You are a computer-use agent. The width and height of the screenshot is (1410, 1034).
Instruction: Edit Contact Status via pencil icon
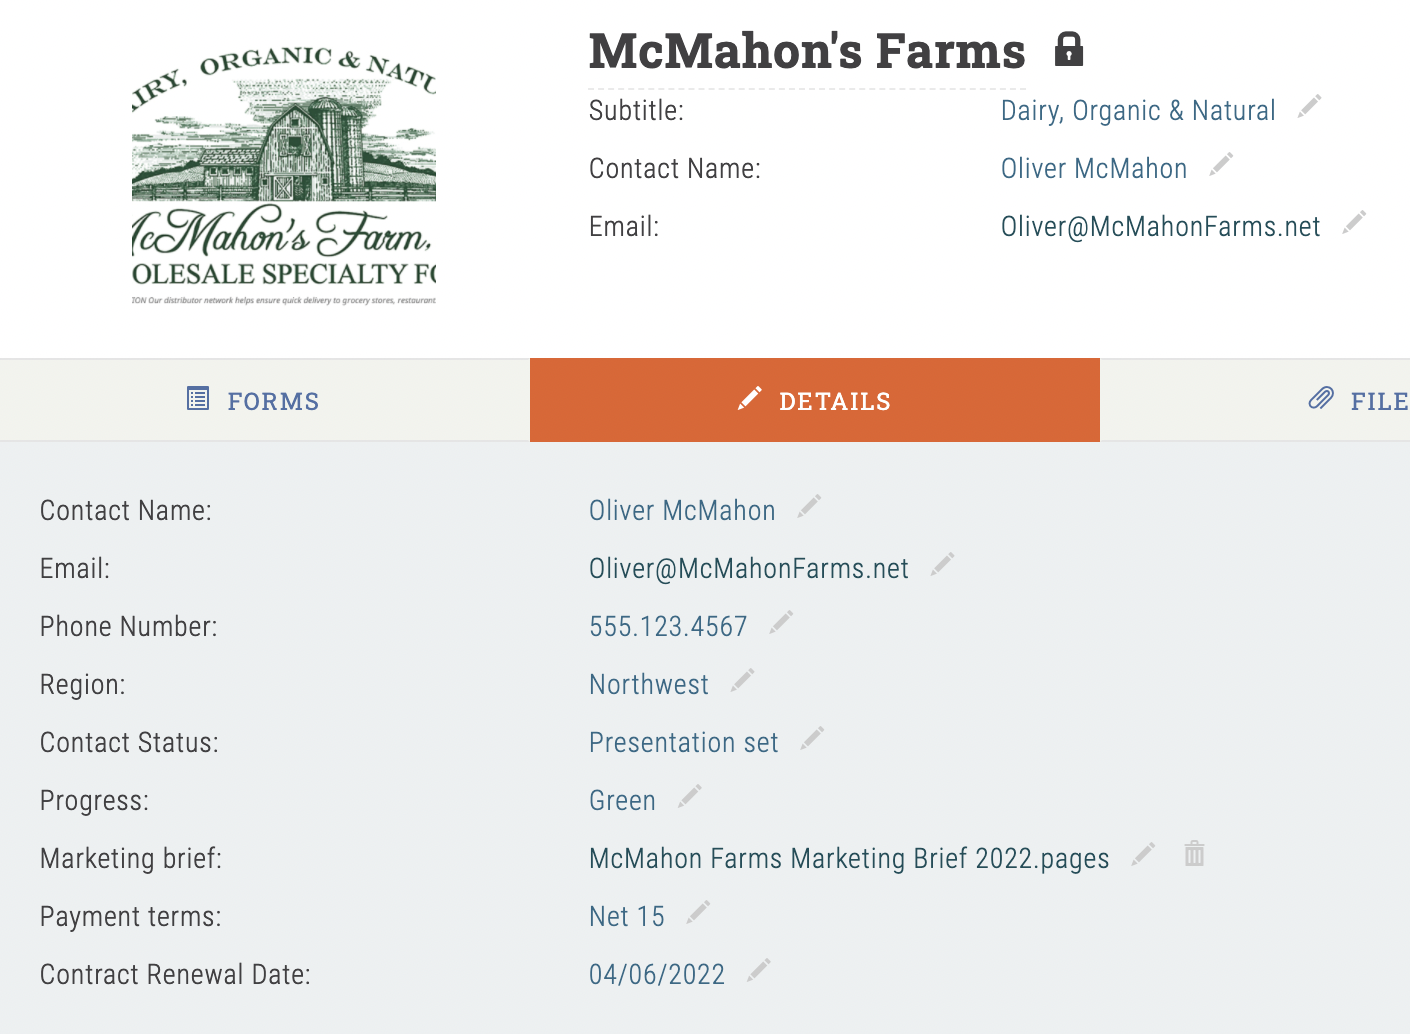pos(812,738)
